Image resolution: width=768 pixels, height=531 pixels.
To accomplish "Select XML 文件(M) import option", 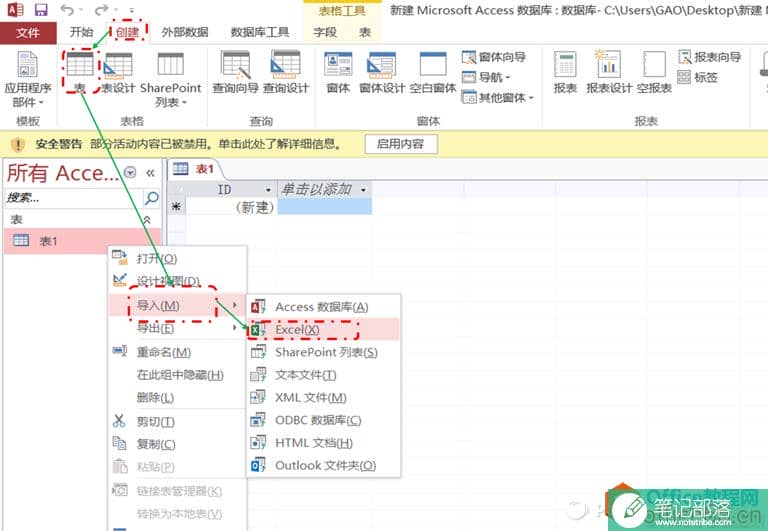I will [x=323, y=397].
